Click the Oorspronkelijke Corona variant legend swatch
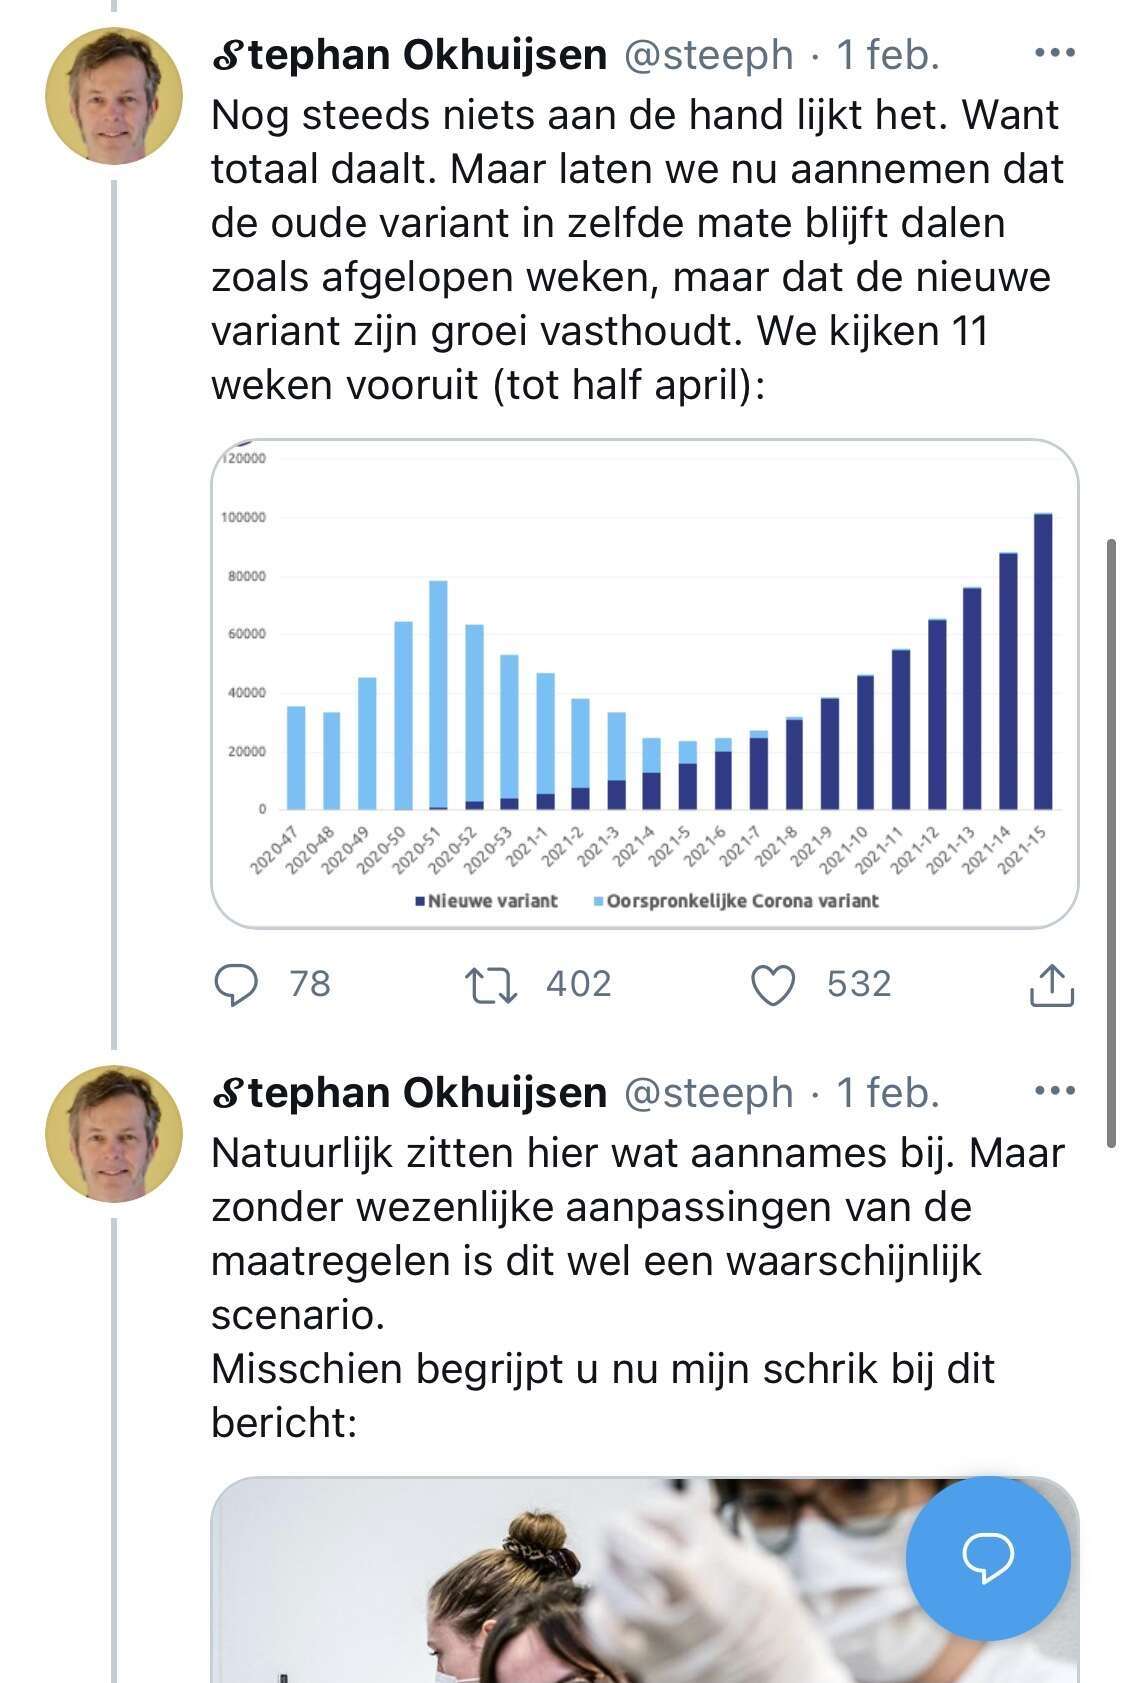 tap(599, 901)
